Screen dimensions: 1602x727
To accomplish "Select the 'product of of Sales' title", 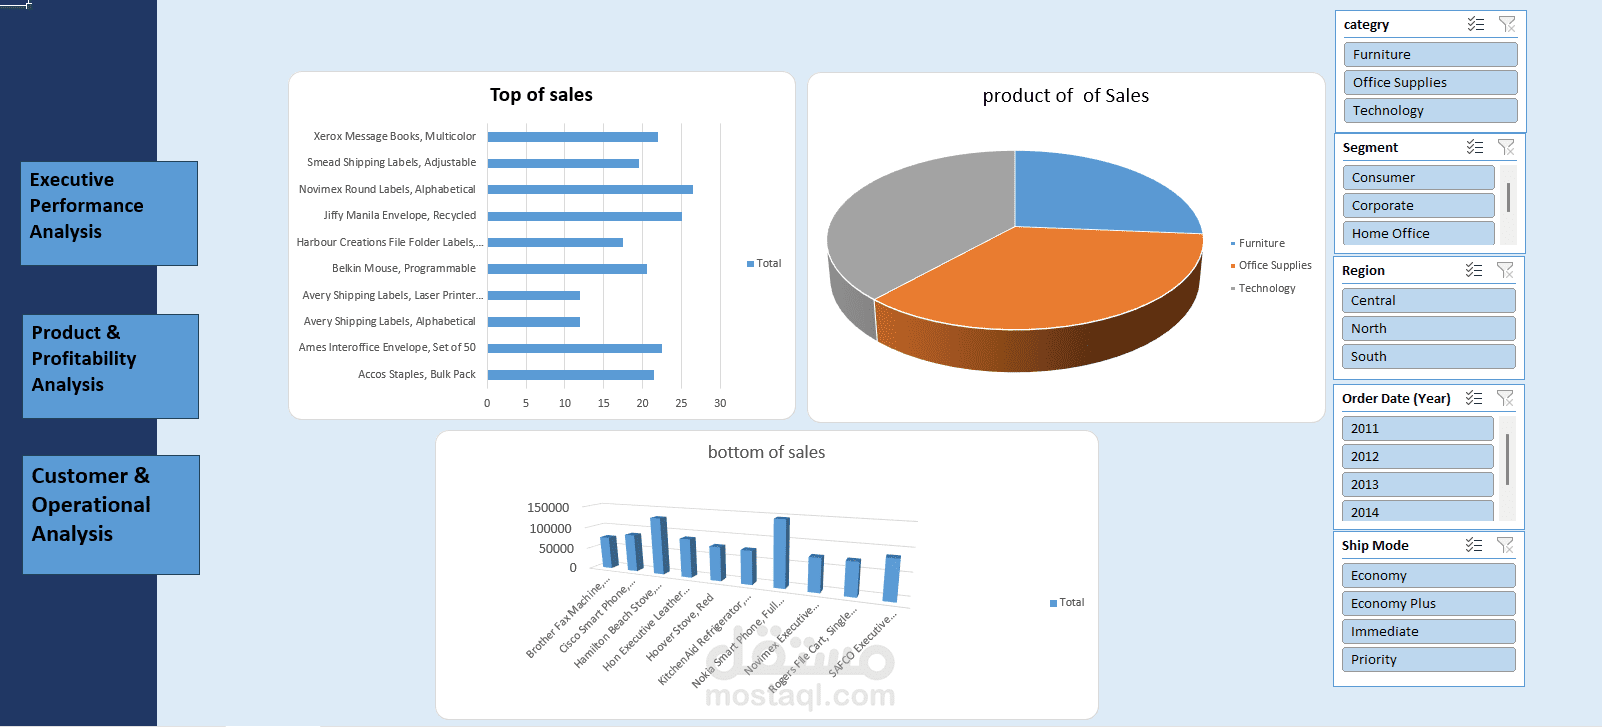I will pos(1066,96).
